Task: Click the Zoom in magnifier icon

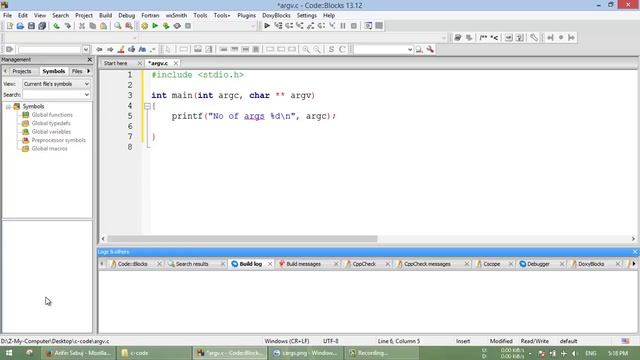Action: (x=306, y=49)
